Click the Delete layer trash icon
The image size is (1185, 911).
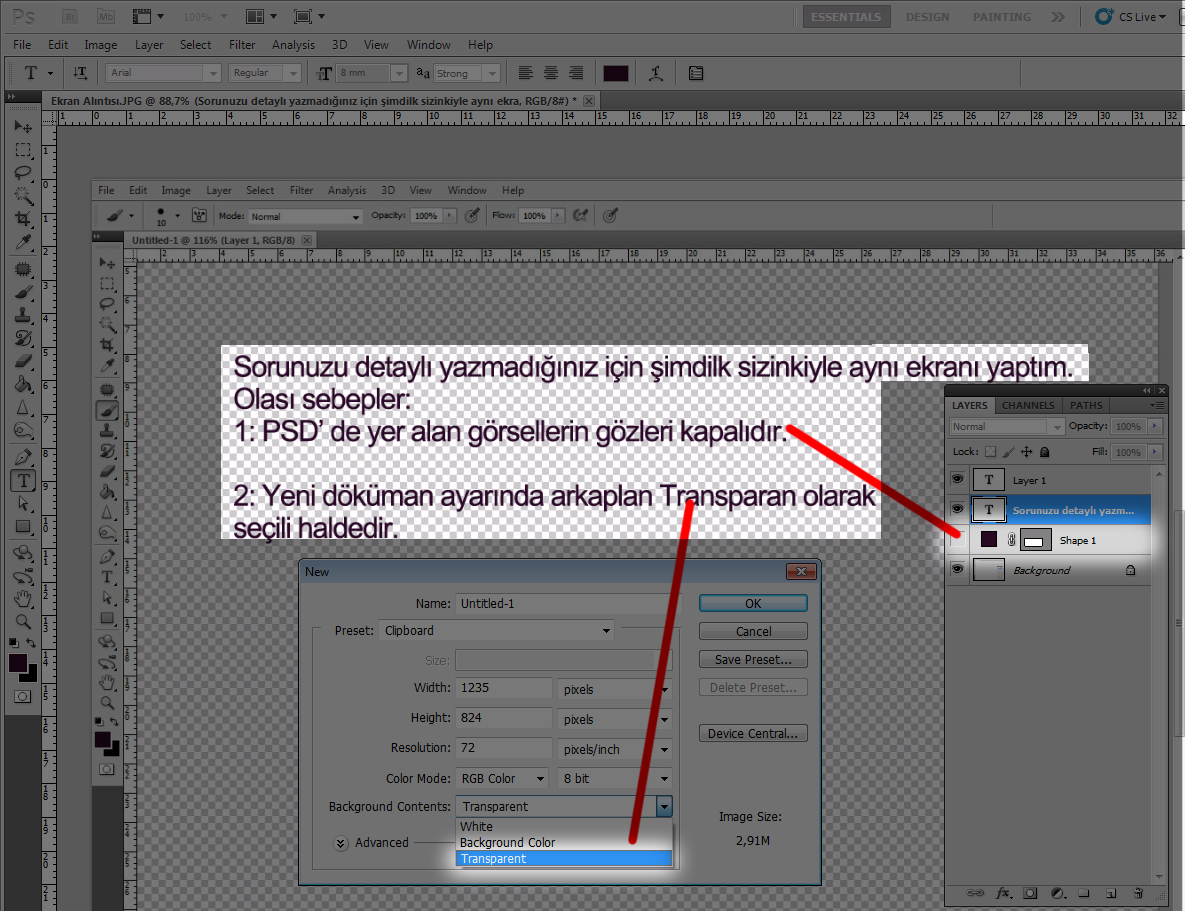click(1137, 892)
